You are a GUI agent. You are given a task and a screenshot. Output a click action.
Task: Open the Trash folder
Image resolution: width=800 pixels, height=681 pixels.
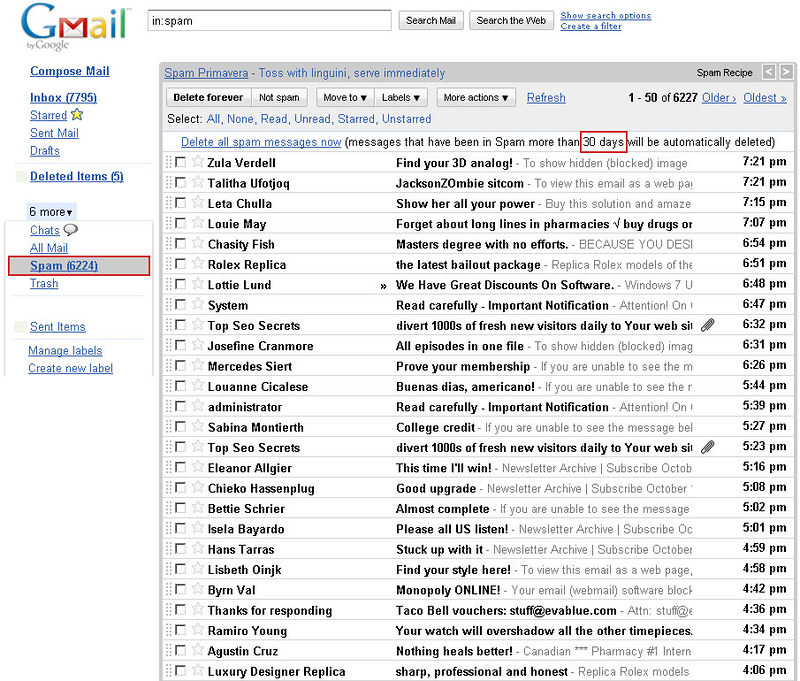(x=43, y=283)
